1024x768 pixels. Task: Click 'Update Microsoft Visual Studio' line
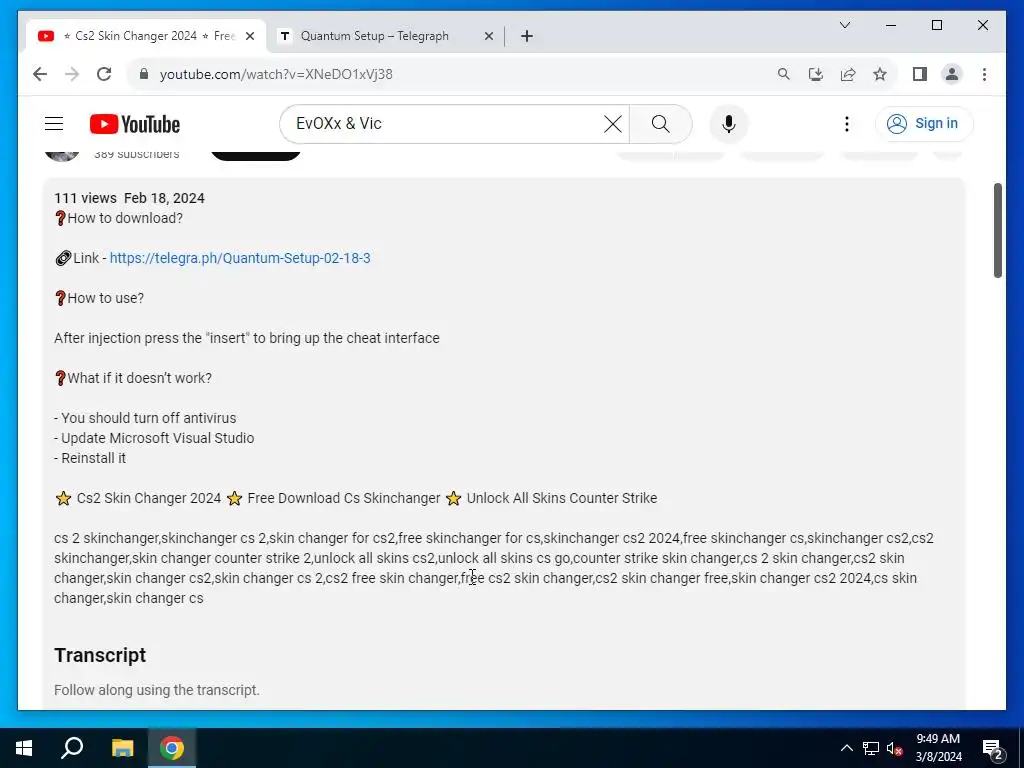pos(154,438)
